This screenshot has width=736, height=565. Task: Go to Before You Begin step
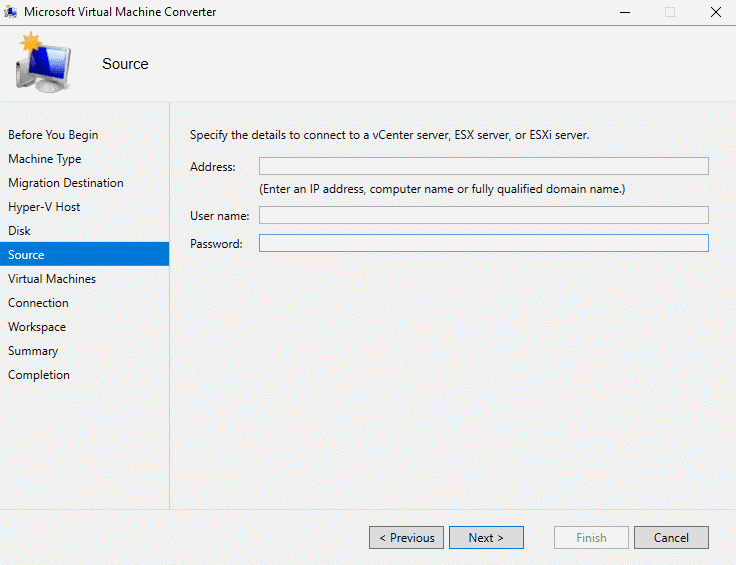click(53, 135)
